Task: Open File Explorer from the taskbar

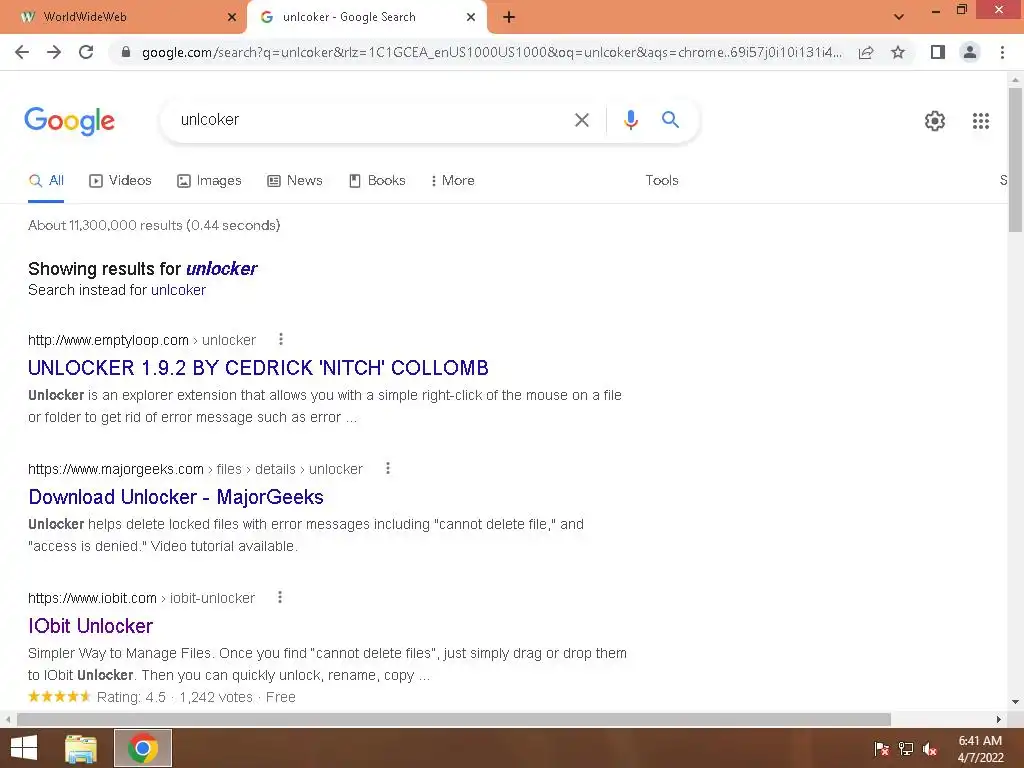Action: [x=81, y=748]
